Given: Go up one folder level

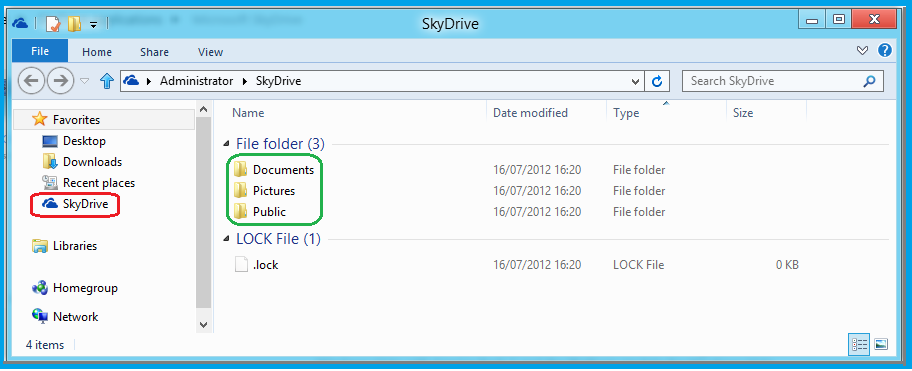Looking at the screenshot, I should point(106,81).
